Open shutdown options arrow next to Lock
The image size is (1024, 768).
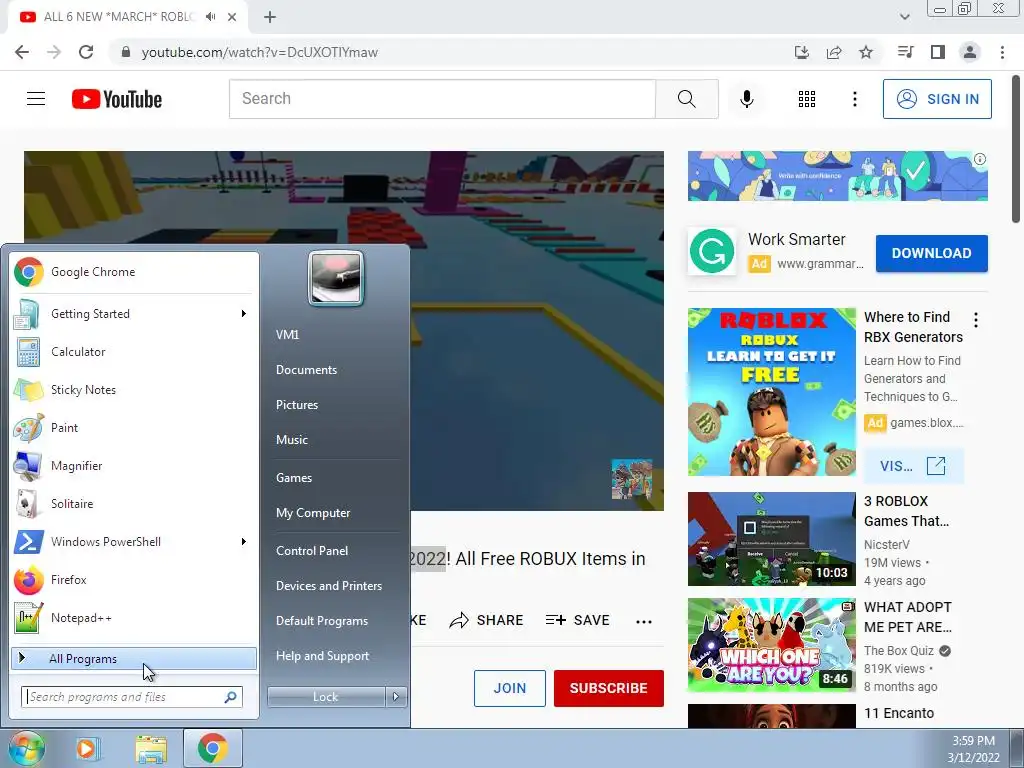[396, 697]
